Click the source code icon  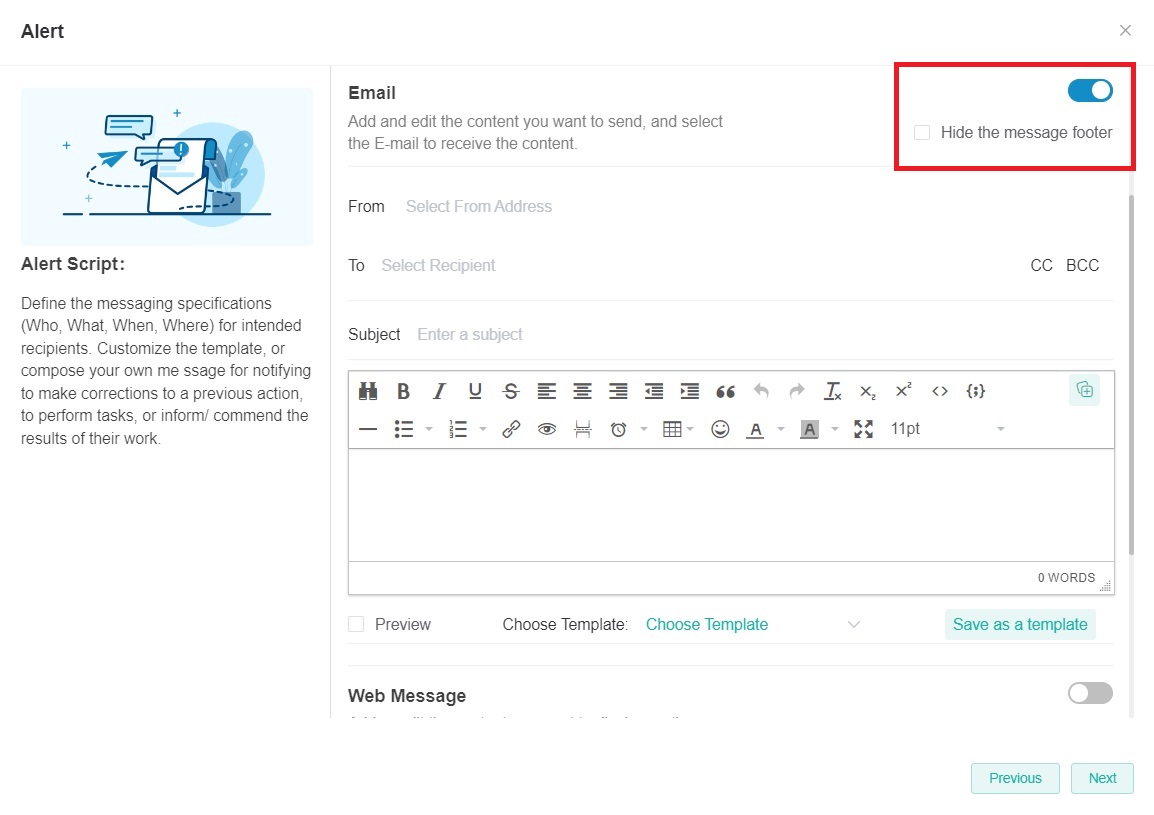(x=939, y=391)
